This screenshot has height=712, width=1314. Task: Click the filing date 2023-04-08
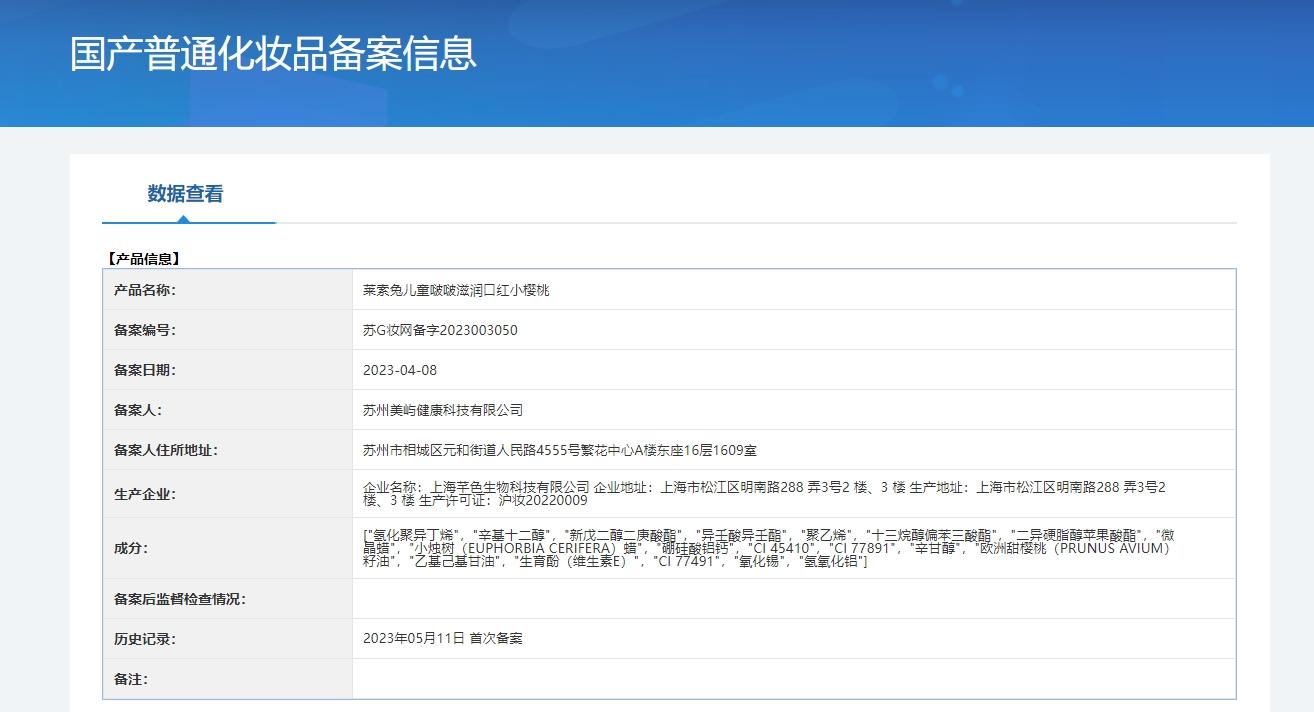coord(400,370)
